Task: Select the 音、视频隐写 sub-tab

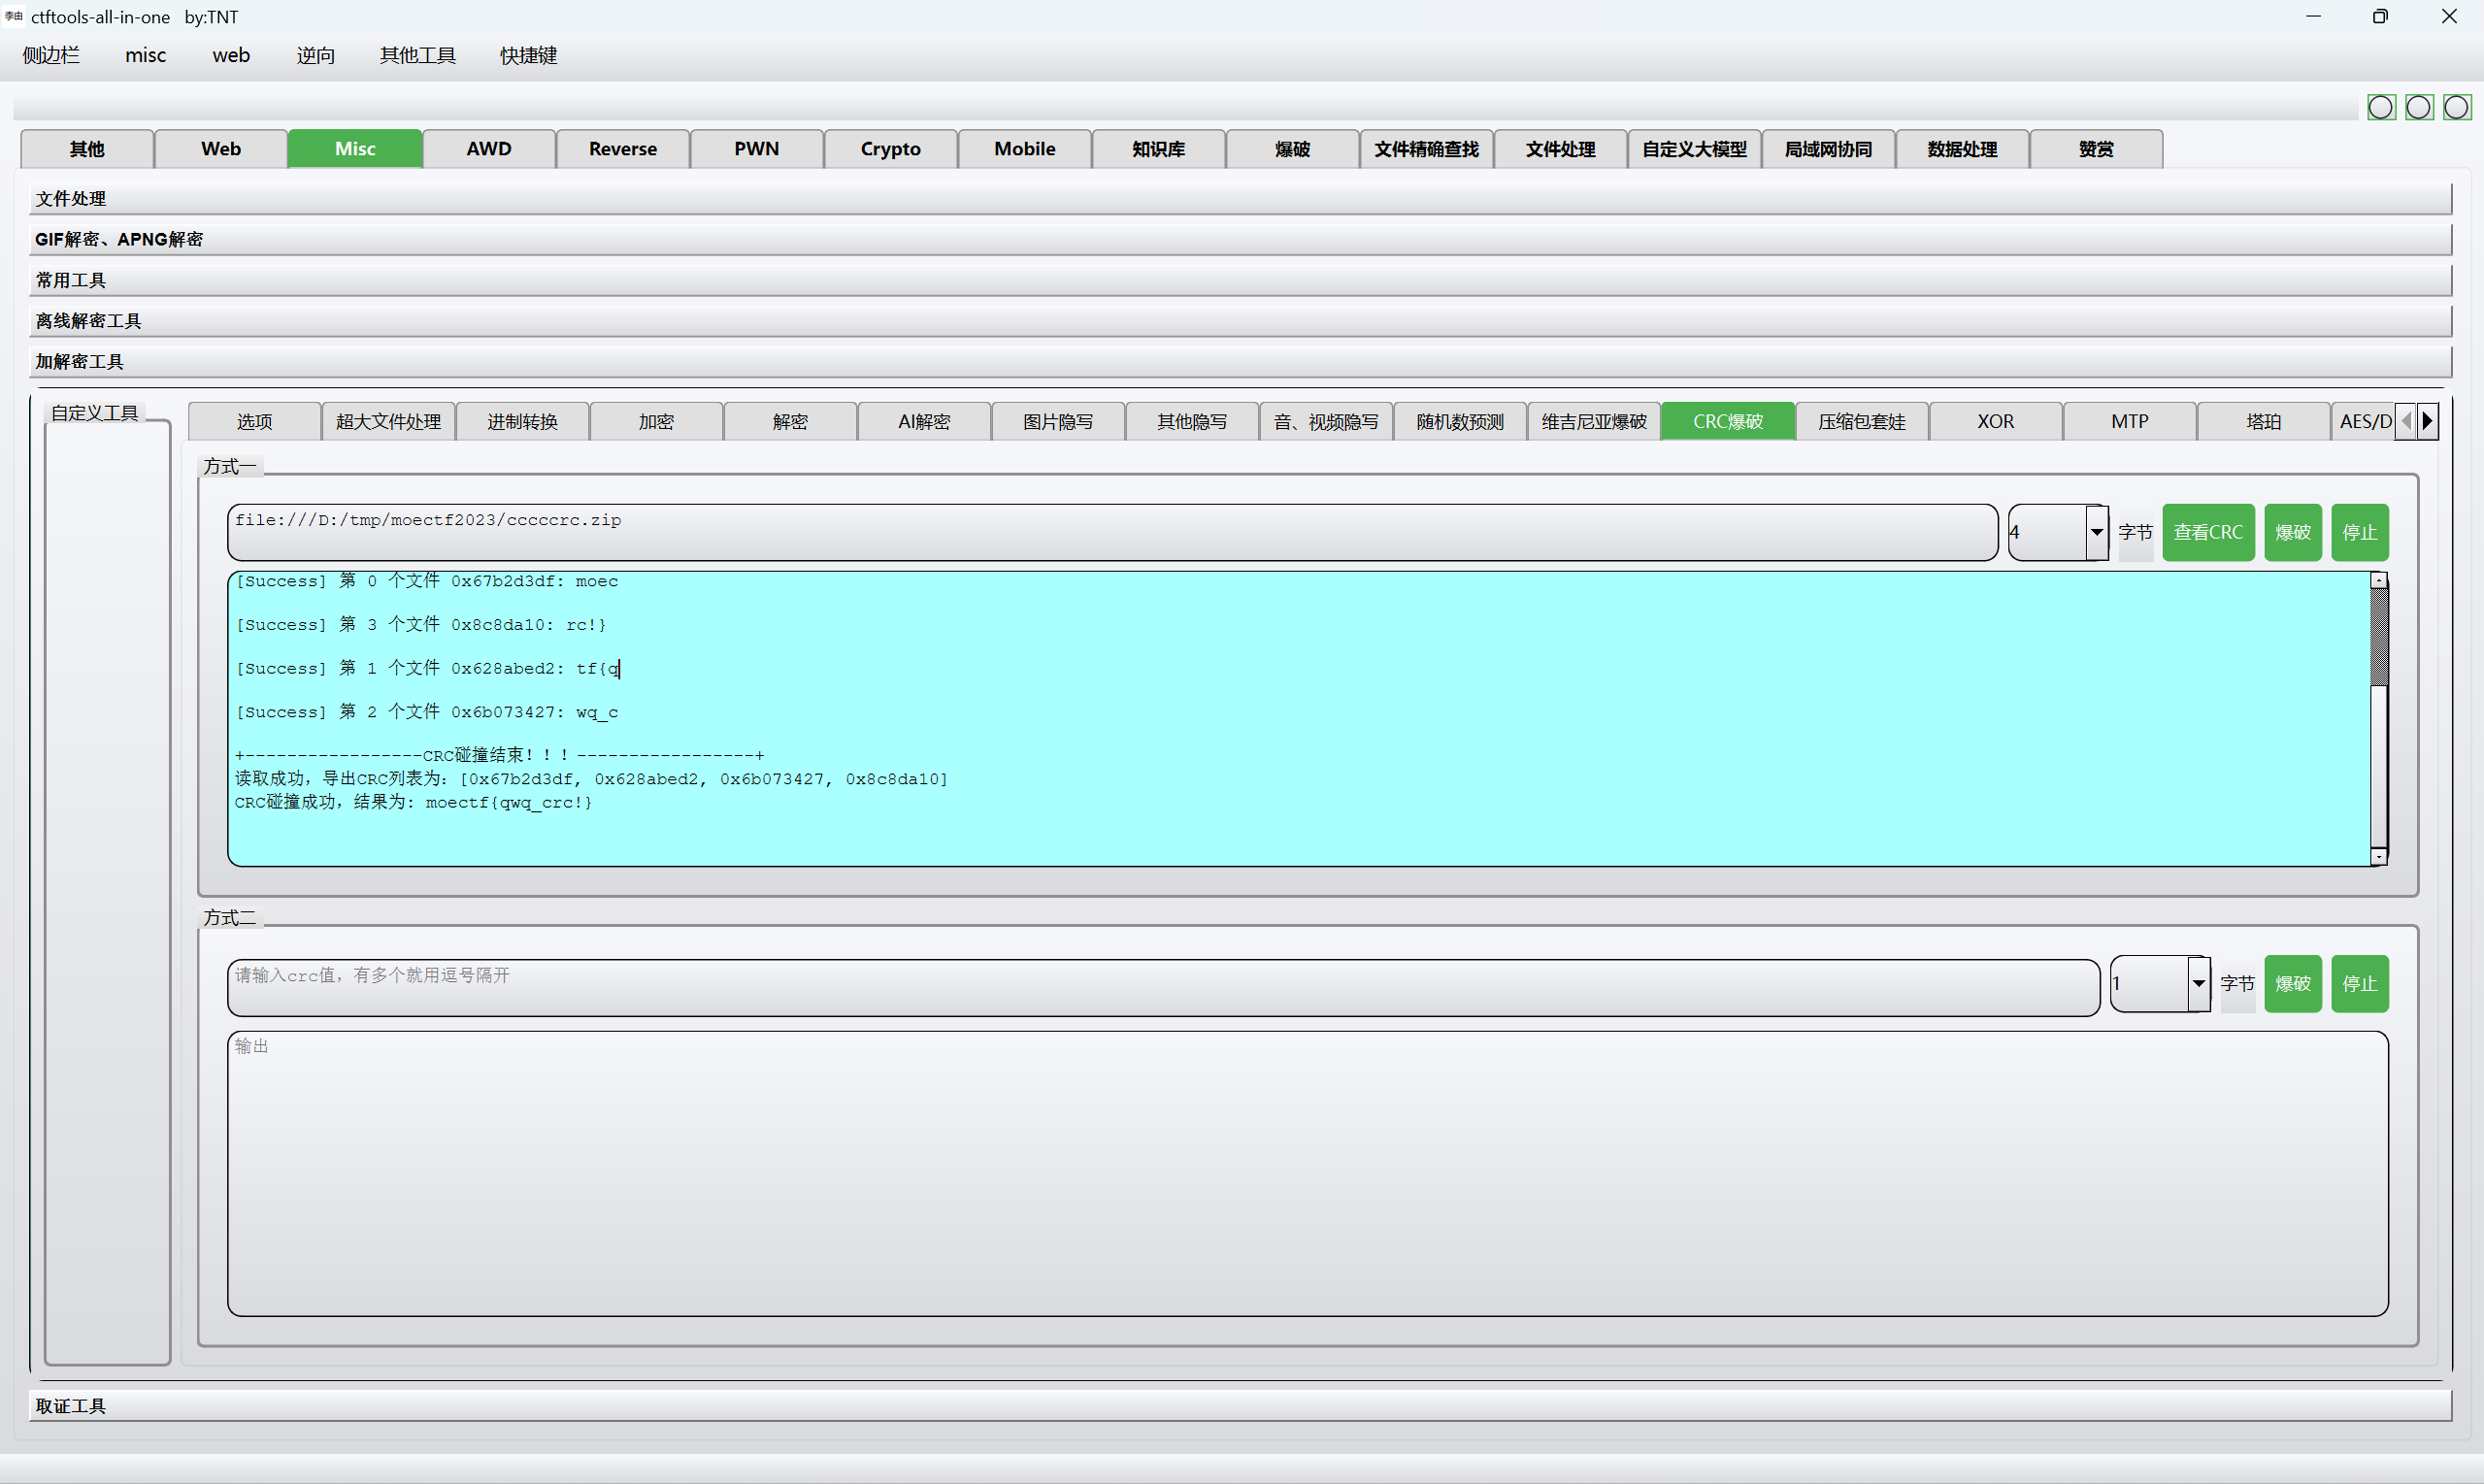Action: (x=1327, y=421)
